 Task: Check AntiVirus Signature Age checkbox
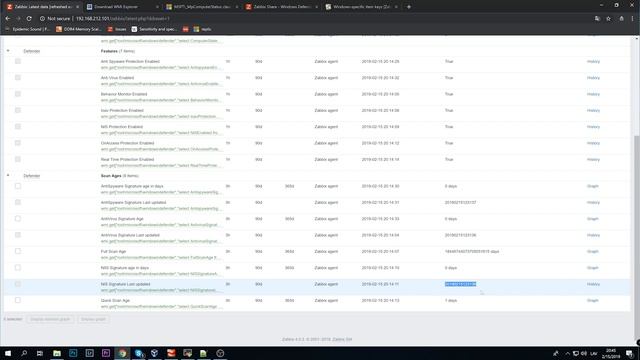[18, 218]
